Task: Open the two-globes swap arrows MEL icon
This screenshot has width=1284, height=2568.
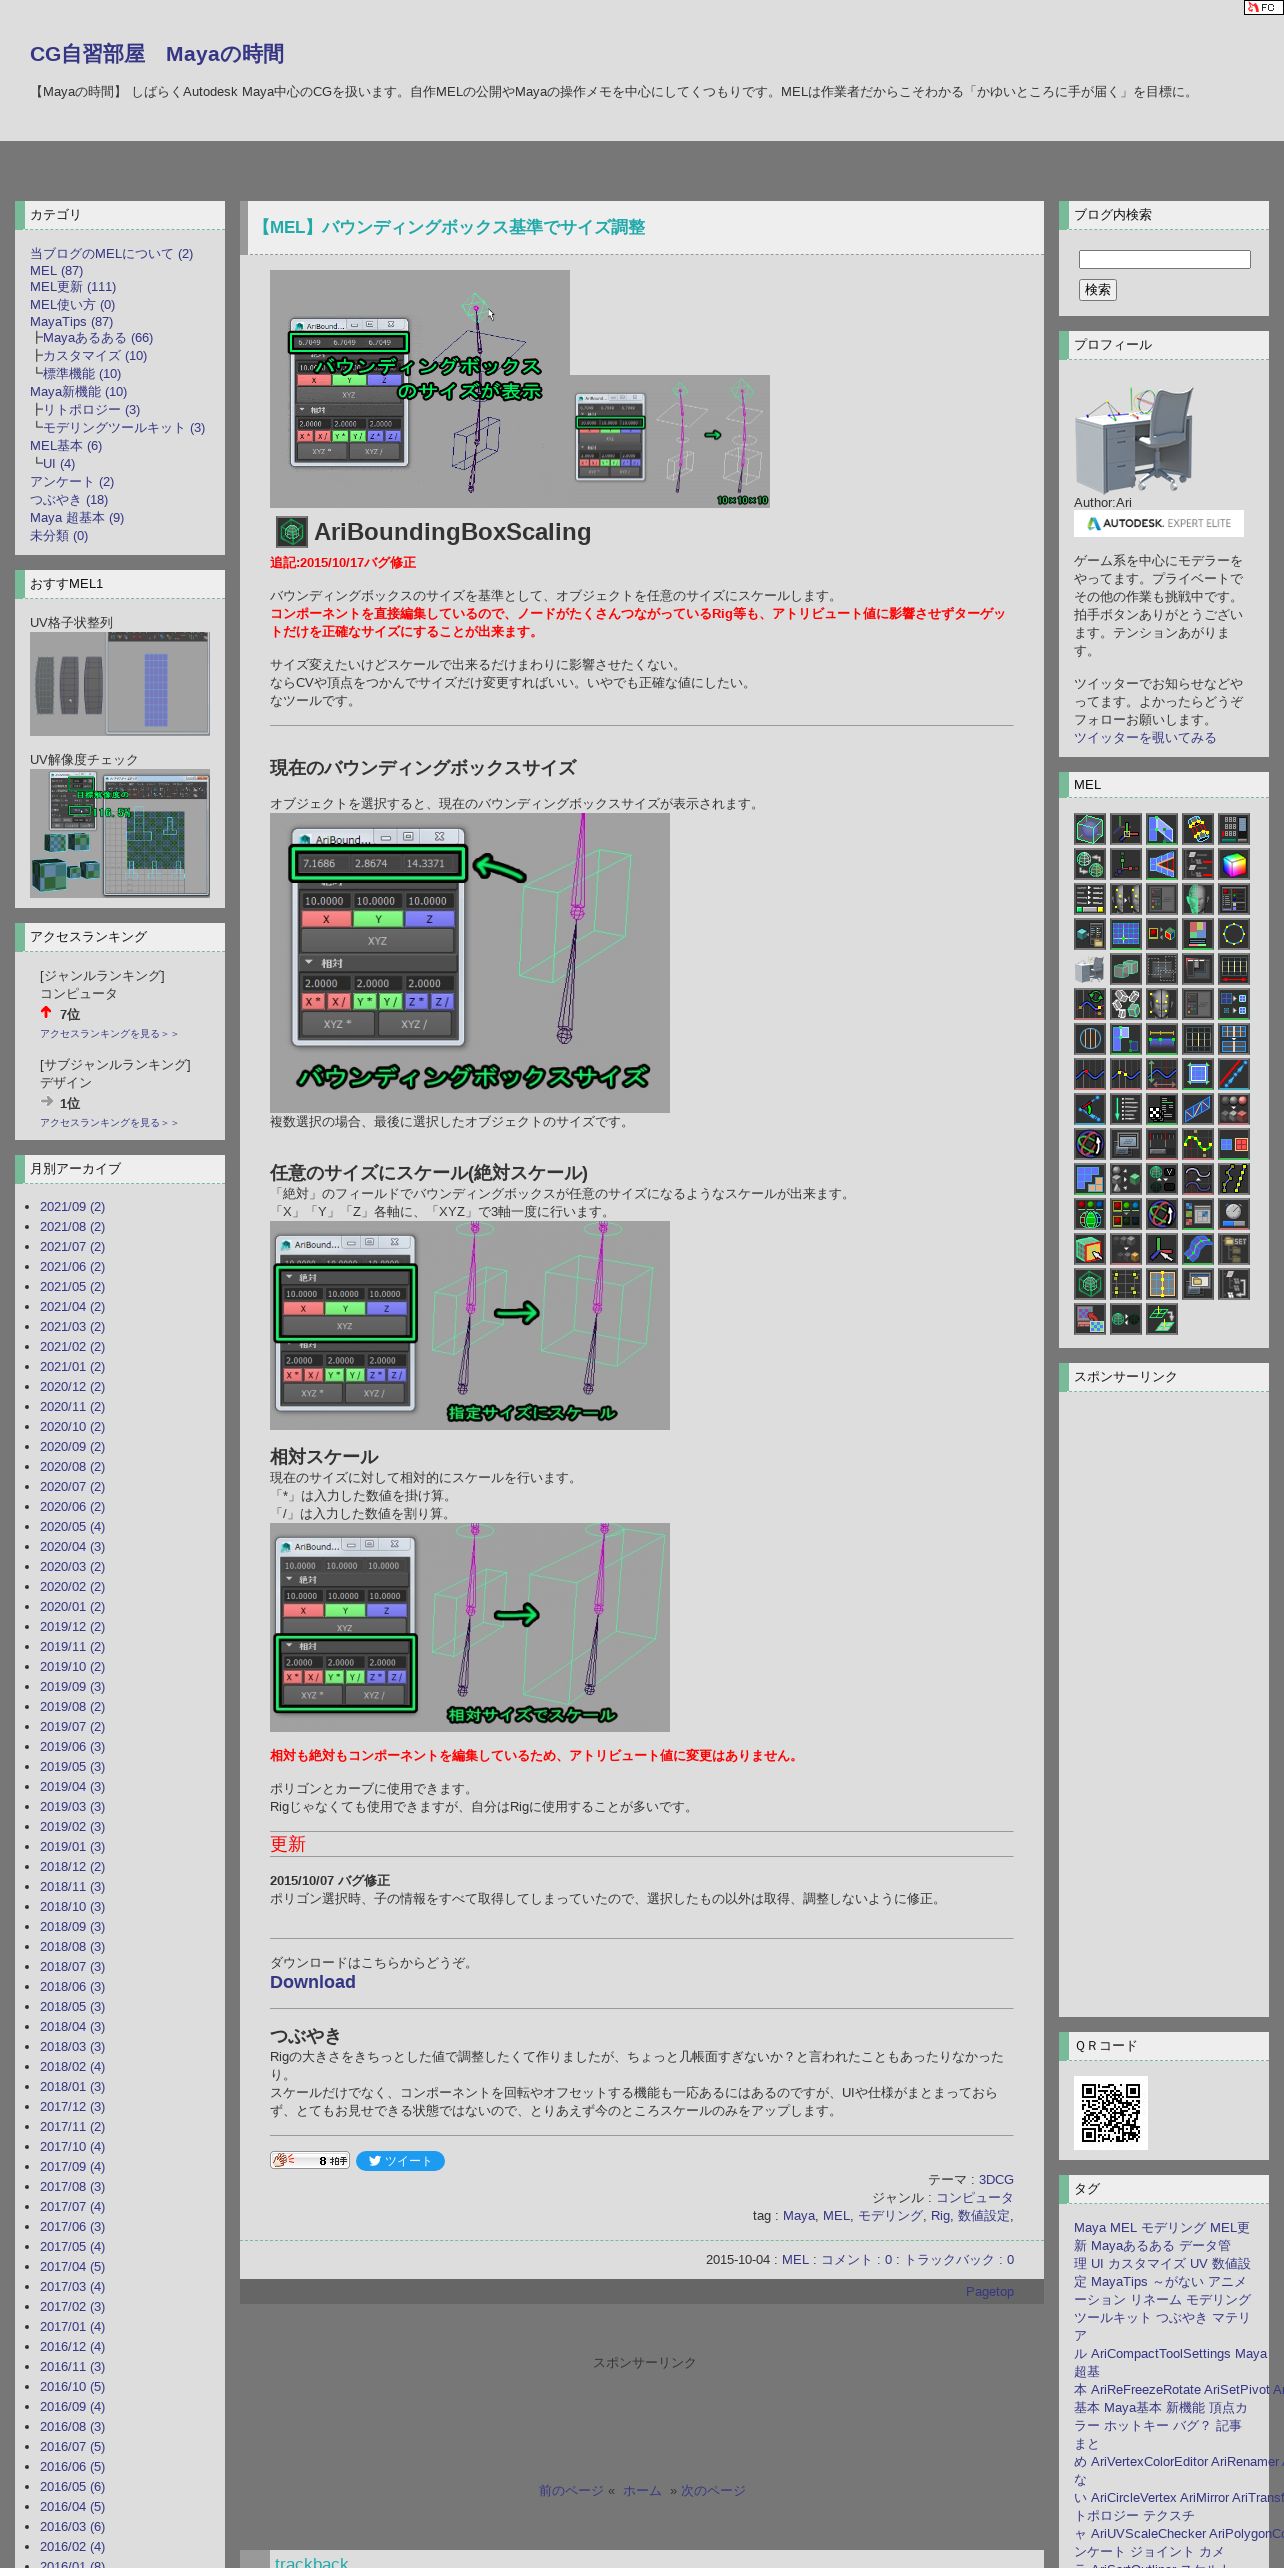Action: tap(1090, 864)
